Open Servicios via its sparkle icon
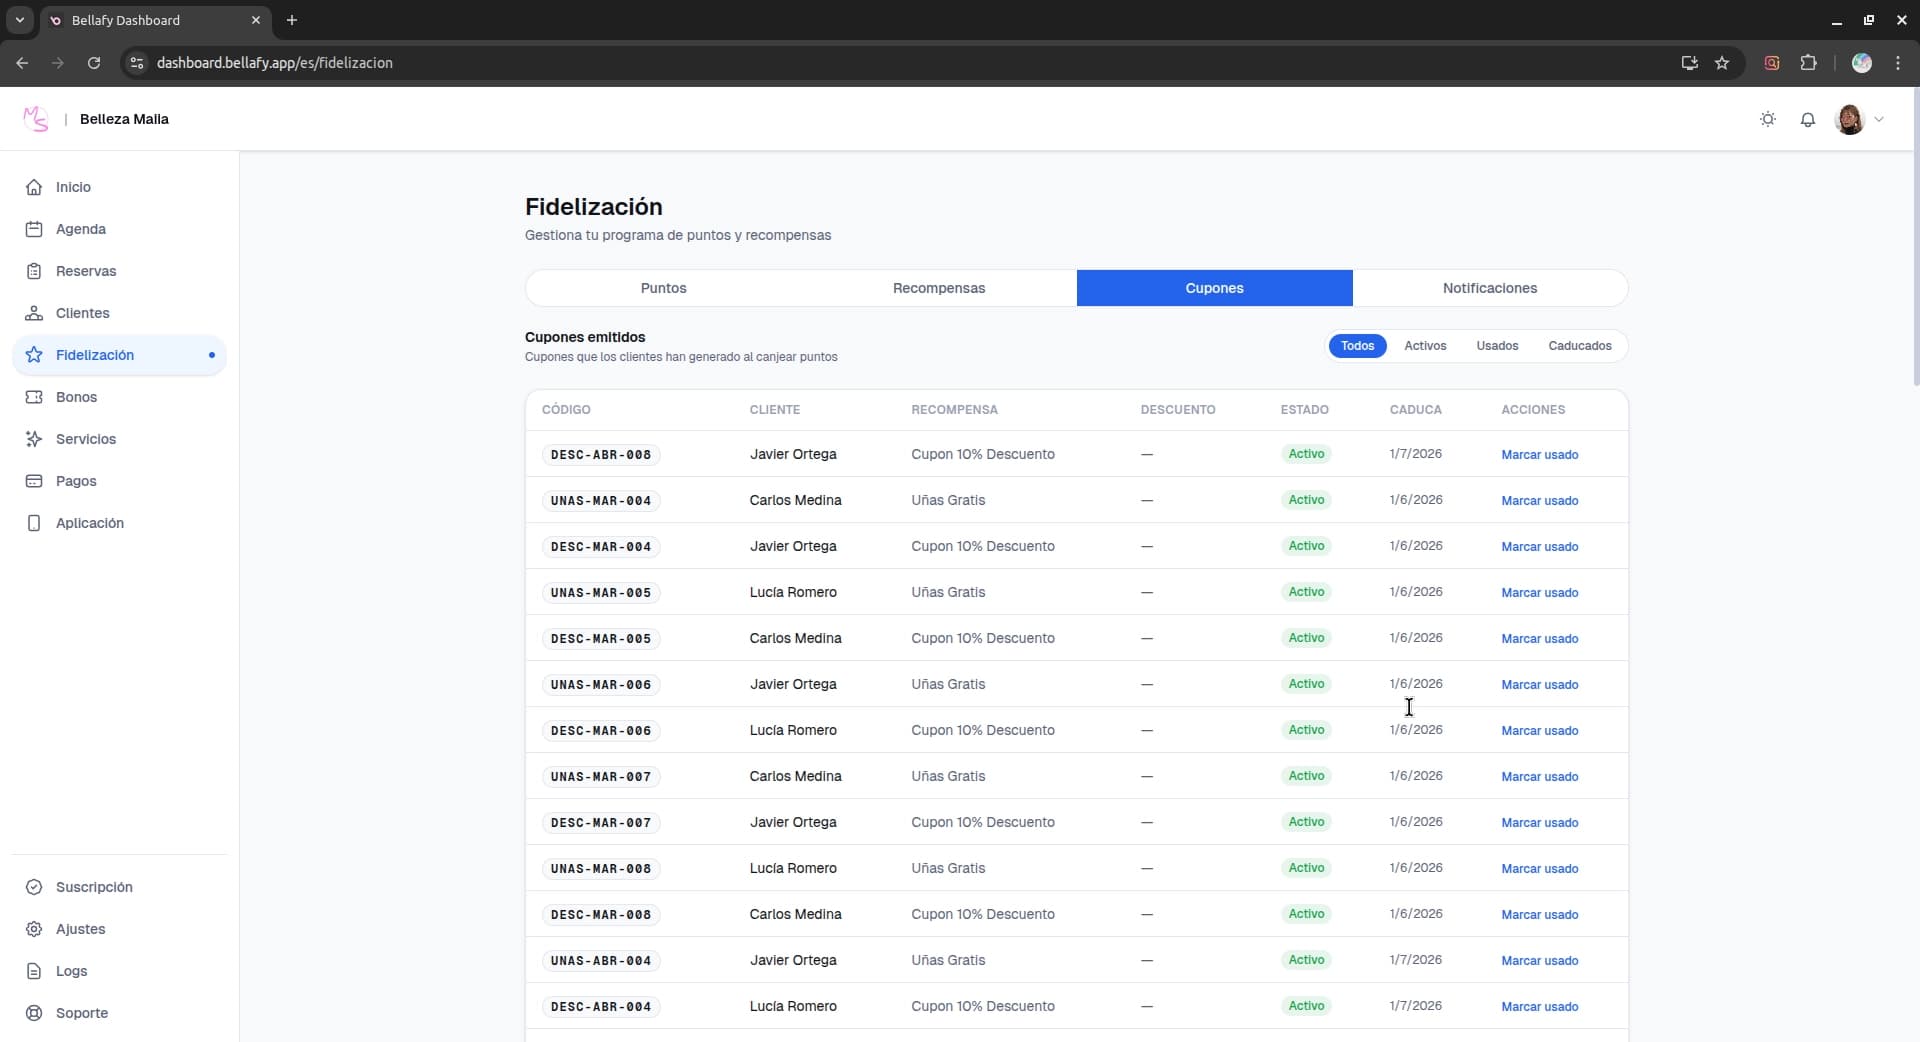The height and width of the screenshot is (1042, 1920). pyautogui.click(x=34, y=439)
